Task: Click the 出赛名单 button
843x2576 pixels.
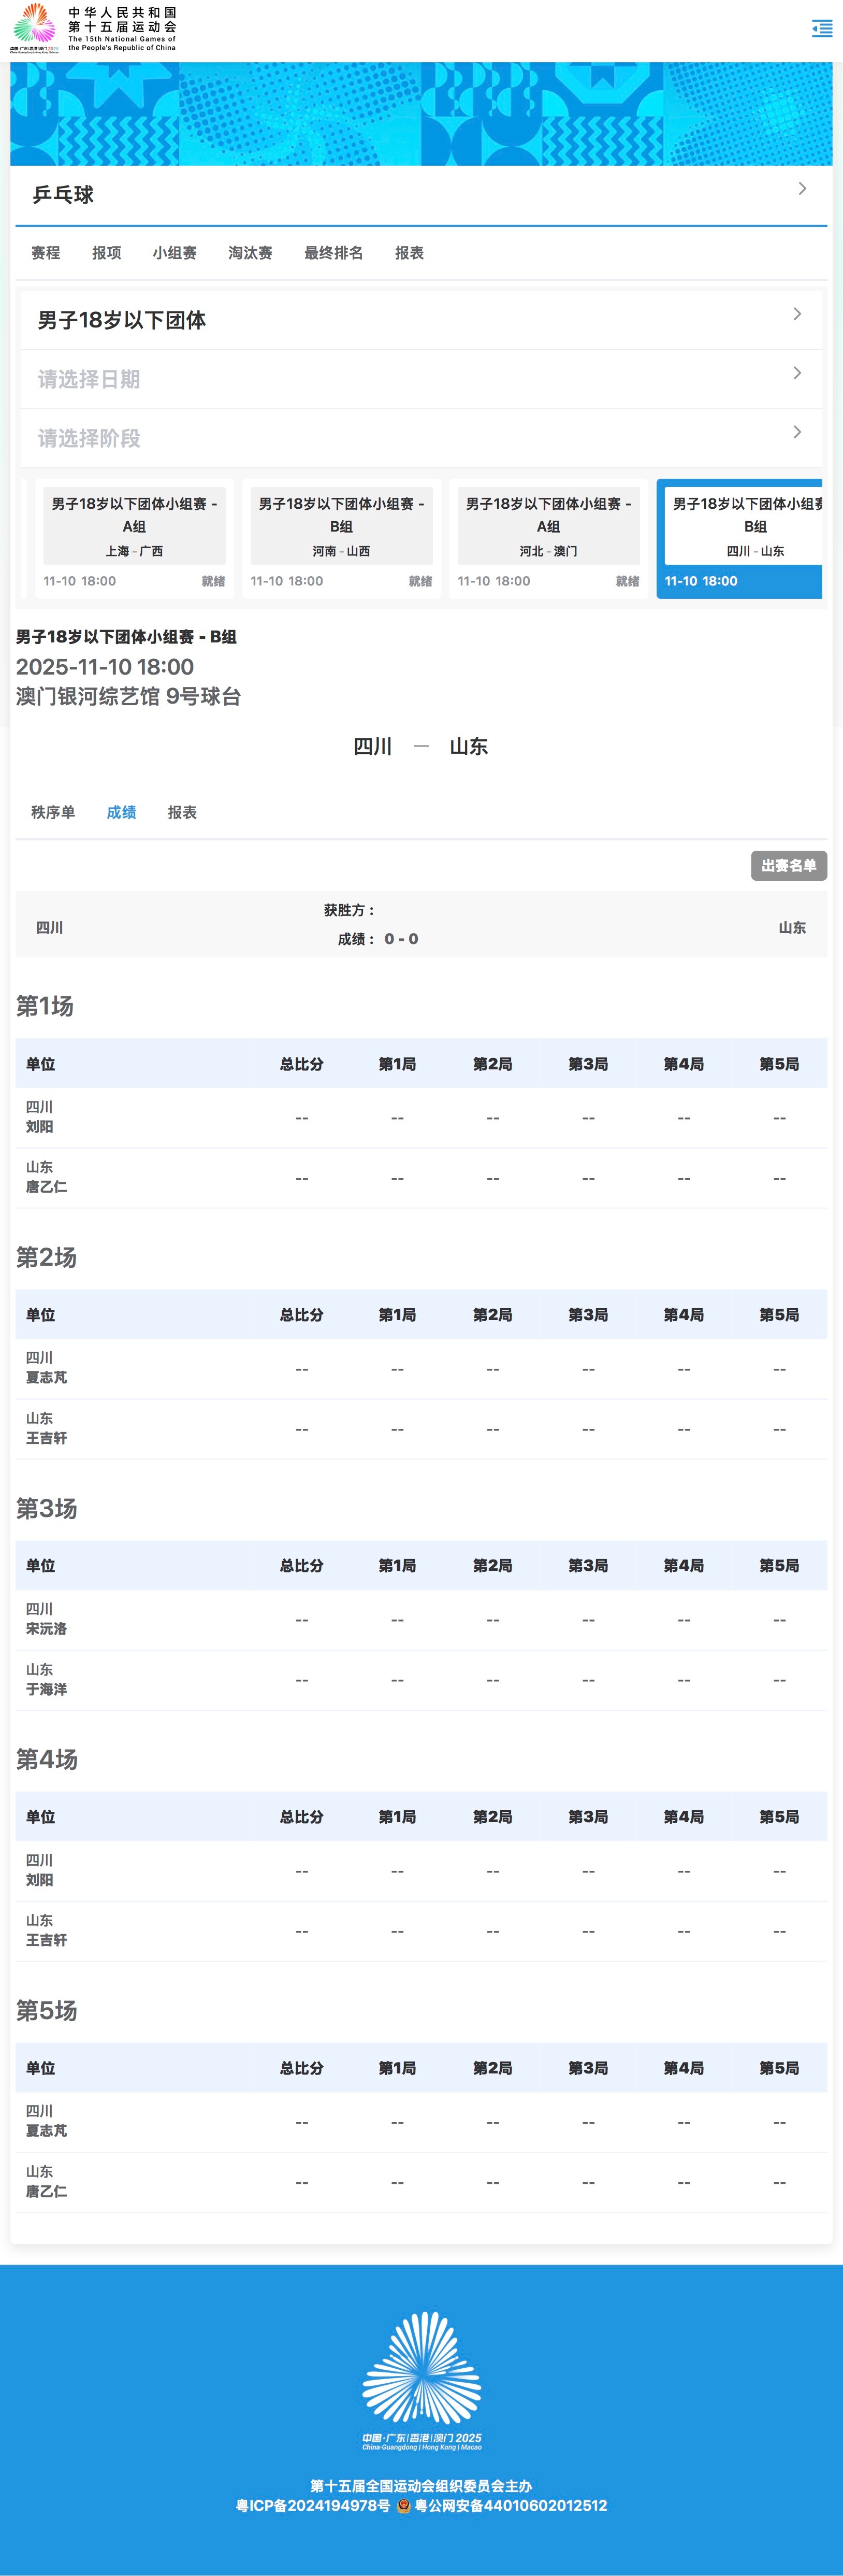Action: pos(789,865)
